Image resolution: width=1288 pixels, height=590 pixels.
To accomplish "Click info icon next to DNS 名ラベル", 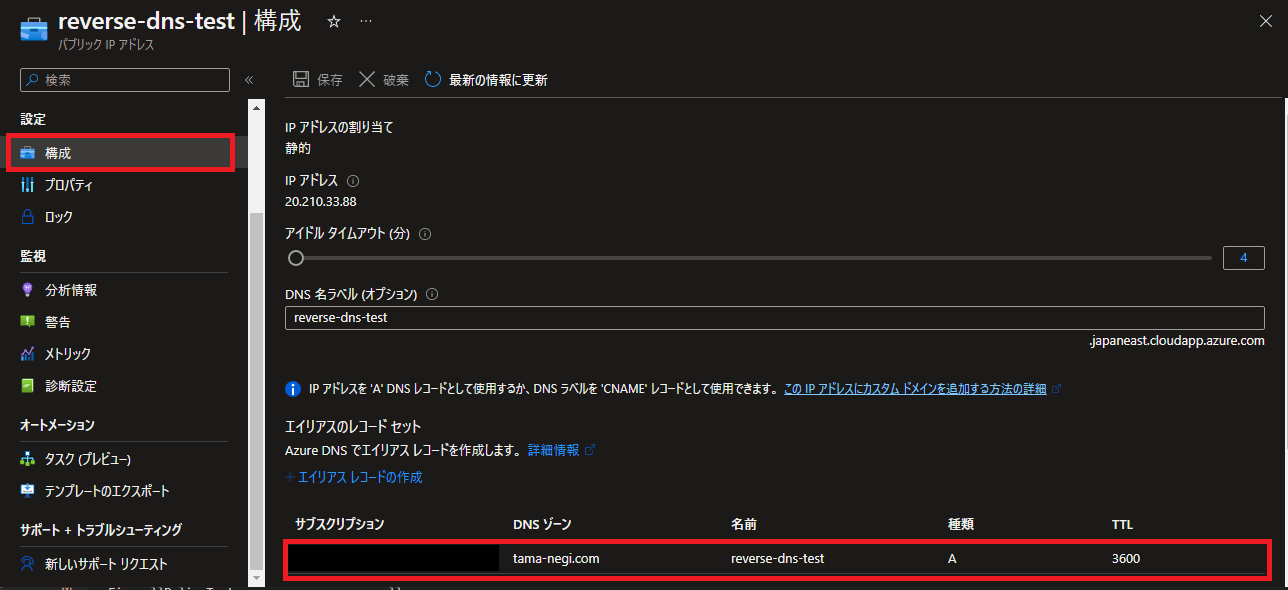I will coord(433,294).
